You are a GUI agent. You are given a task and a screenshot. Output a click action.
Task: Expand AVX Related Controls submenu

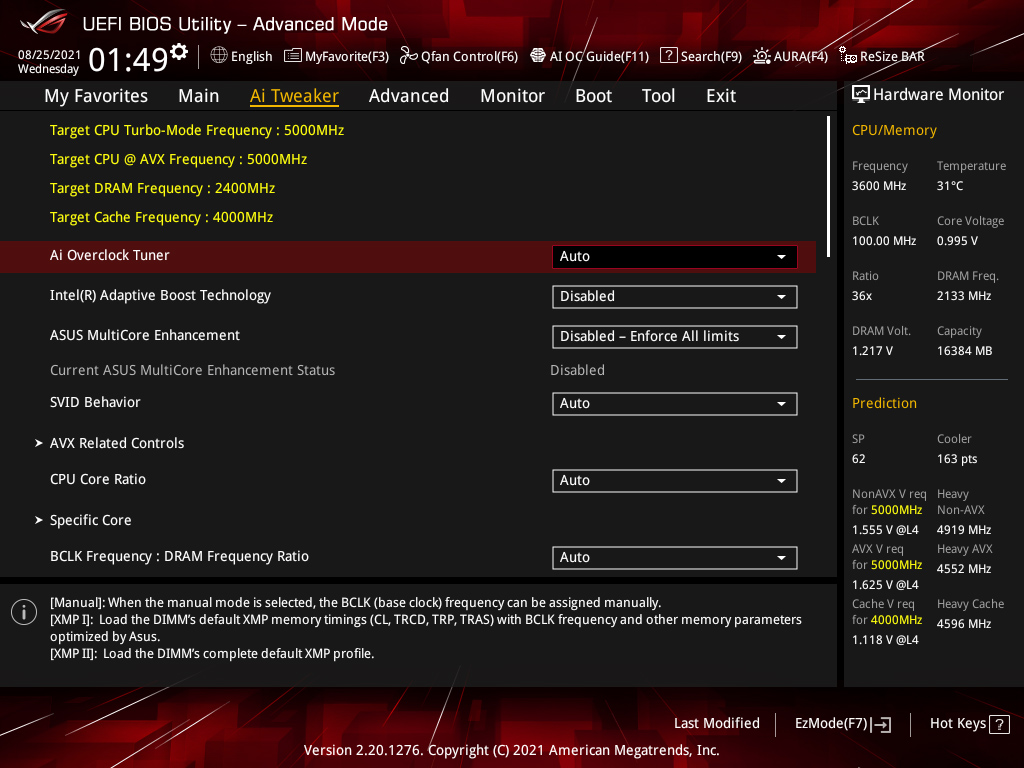[117, 443]
